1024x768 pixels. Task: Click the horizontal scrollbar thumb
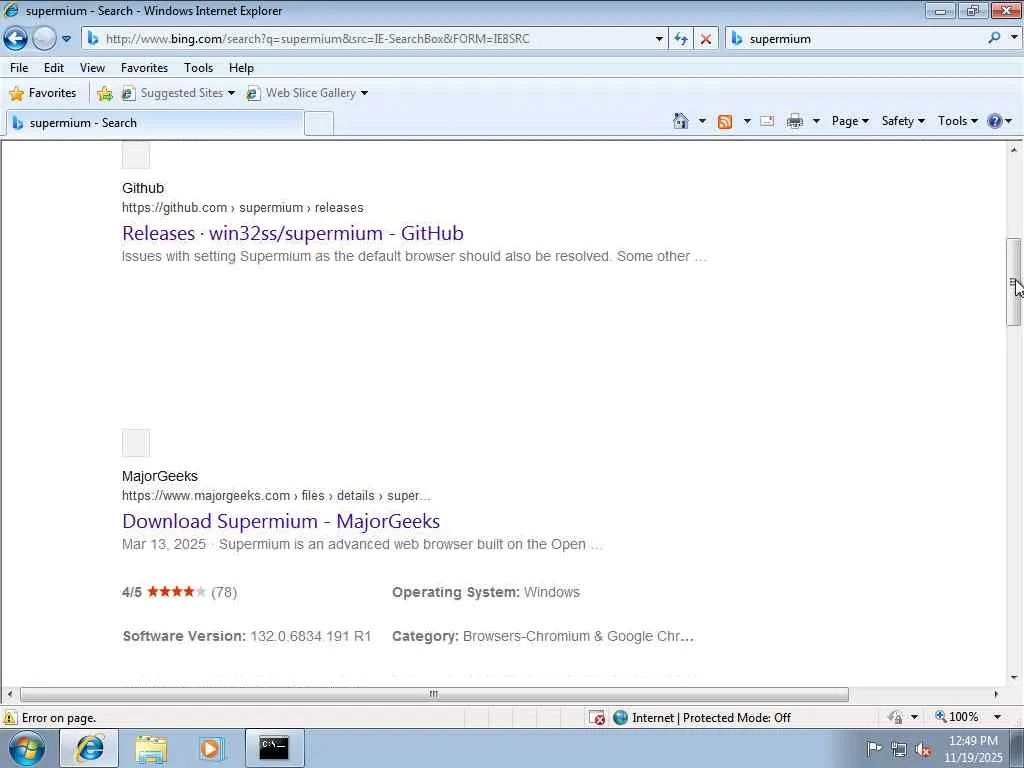(434, 694)
